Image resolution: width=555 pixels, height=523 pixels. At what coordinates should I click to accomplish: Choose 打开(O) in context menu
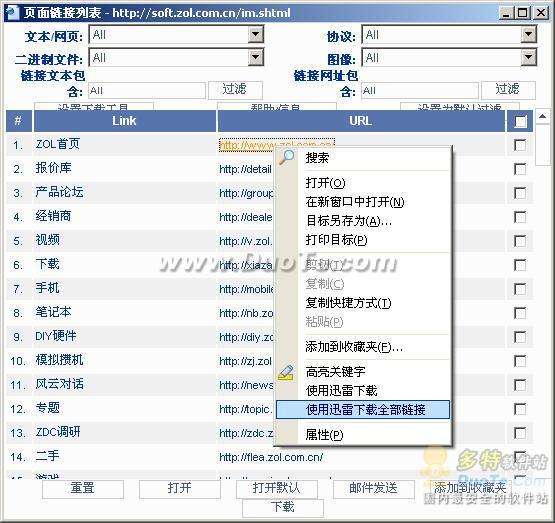(363, 183)
